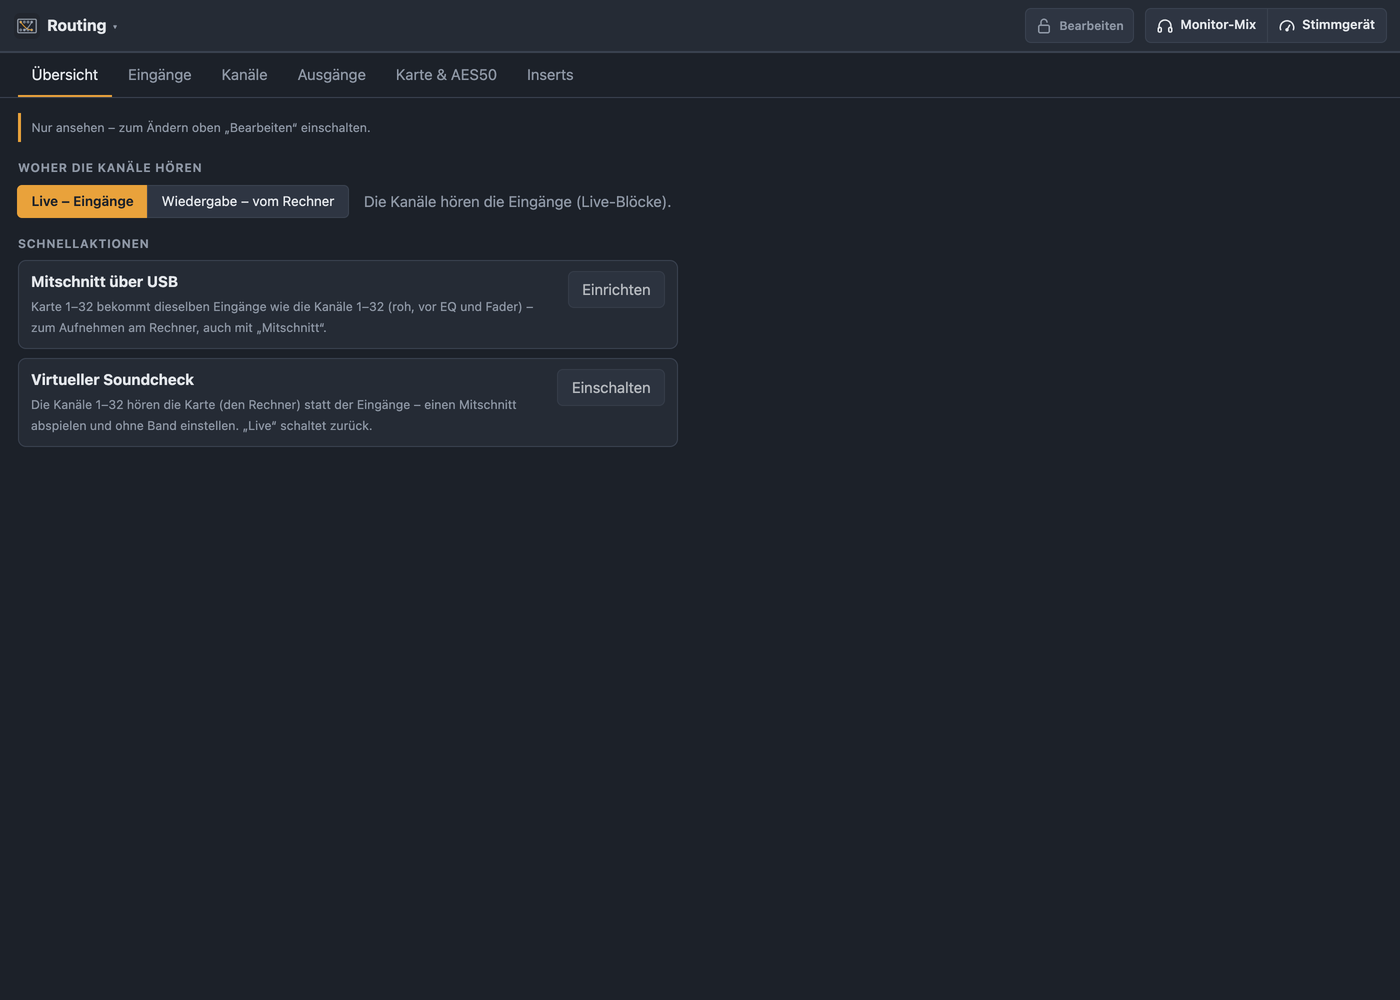The image size is (1400, 1000).
Task: Select Live – Eingänge source mode
Action: tap(82, 201)
